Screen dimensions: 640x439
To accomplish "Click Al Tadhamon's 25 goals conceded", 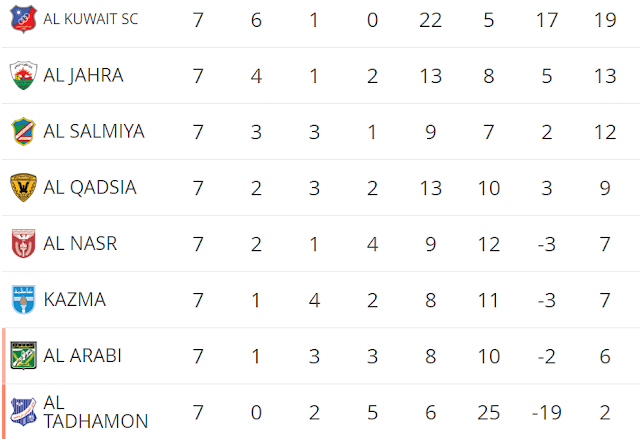I will [x=488, y=412].
